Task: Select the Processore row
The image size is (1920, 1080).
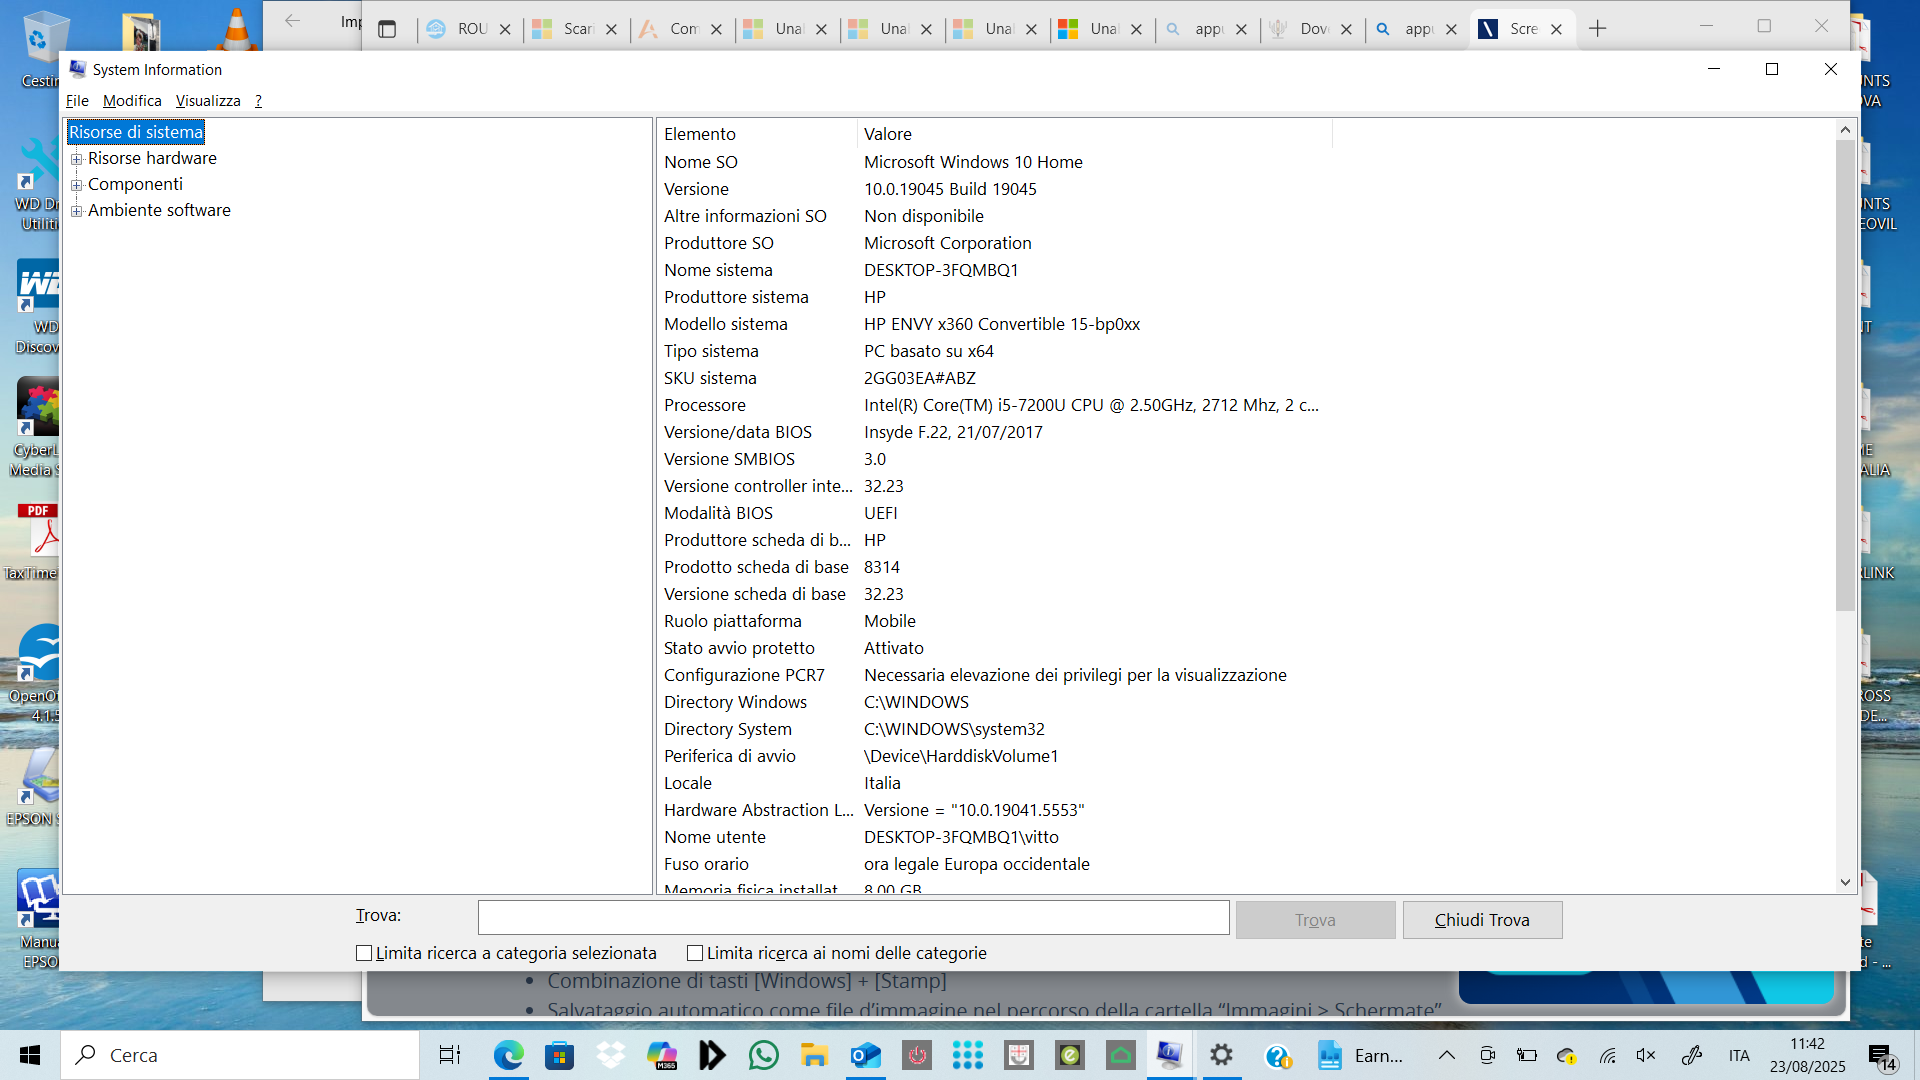Action: point(995,405)
